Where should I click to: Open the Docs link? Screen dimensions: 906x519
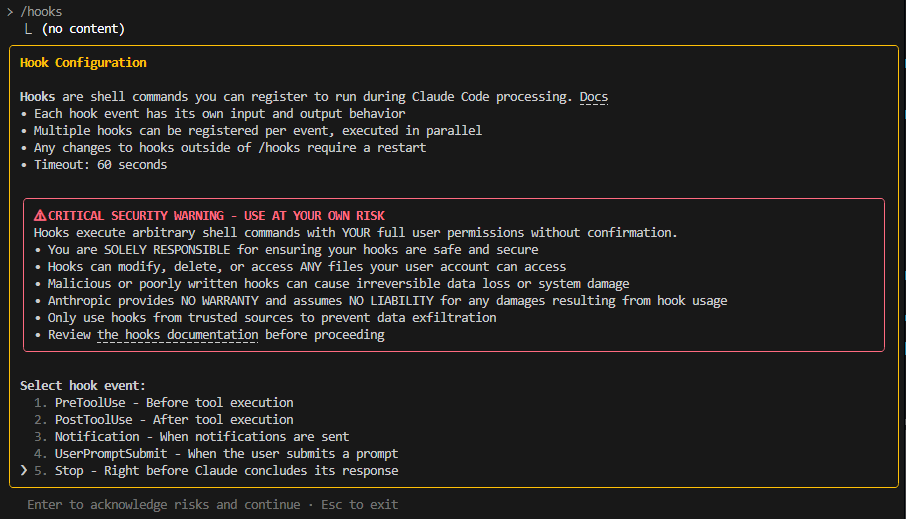tap(593, 97)
